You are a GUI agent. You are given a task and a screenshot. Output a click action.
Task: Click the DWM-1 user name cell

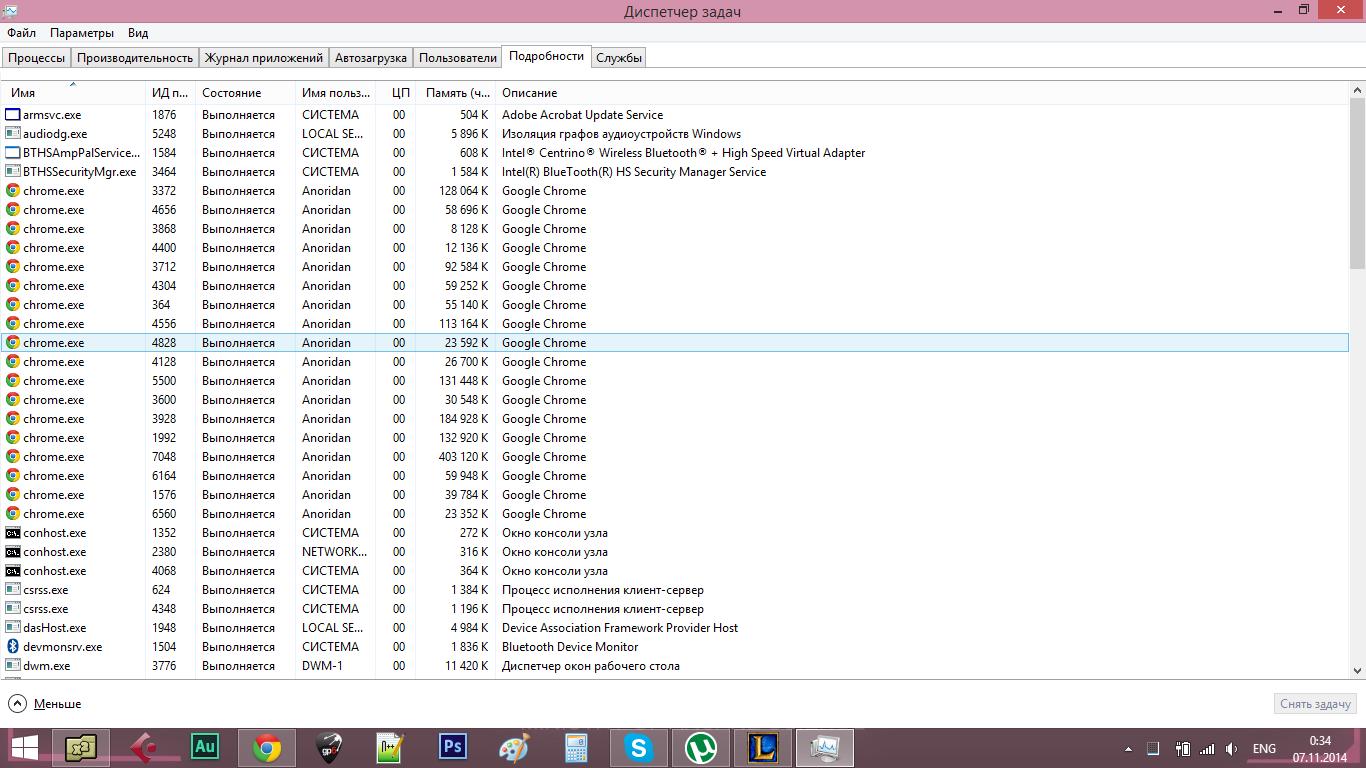(x=322, y=666)
